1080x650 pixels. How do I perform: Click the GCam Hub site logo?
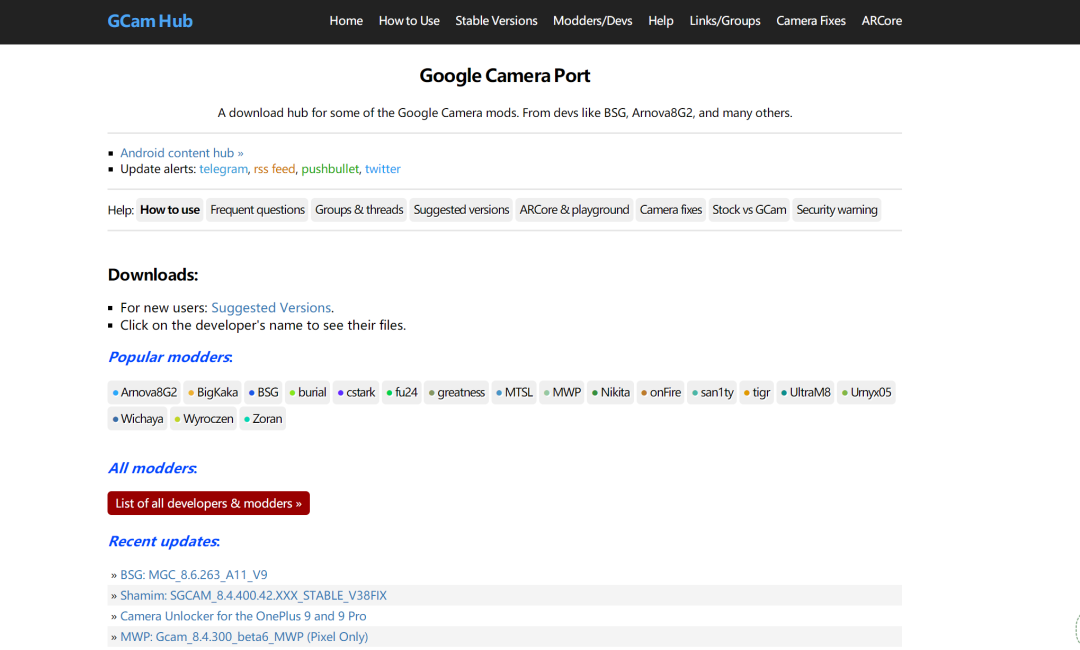click(x=150, y=21)
